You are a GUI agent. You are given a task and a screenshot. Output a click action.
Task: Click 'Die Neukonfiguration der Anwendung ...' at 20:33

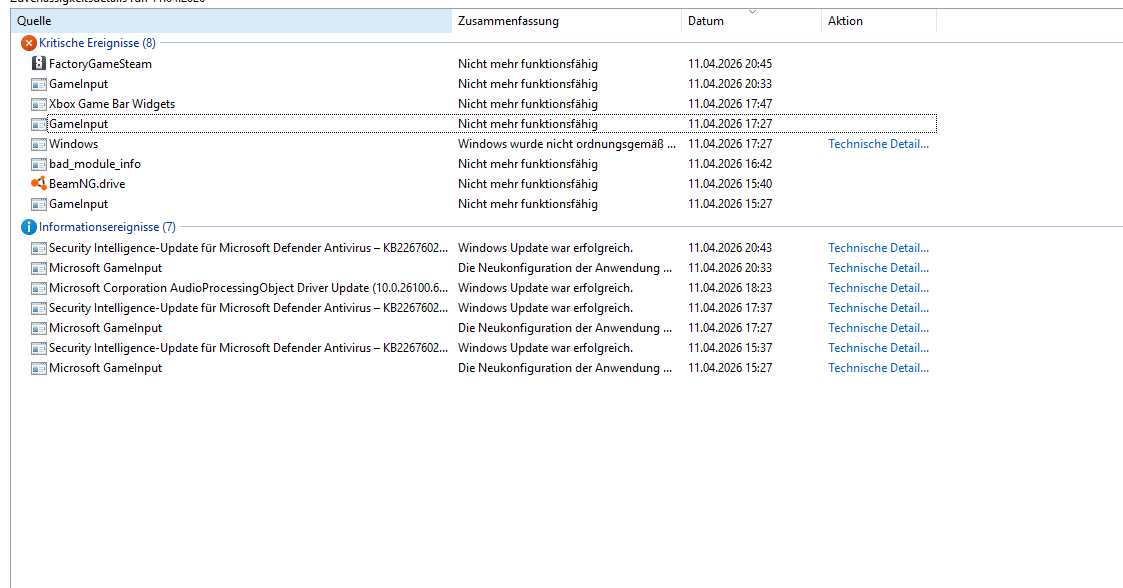[x=565, y=268]
